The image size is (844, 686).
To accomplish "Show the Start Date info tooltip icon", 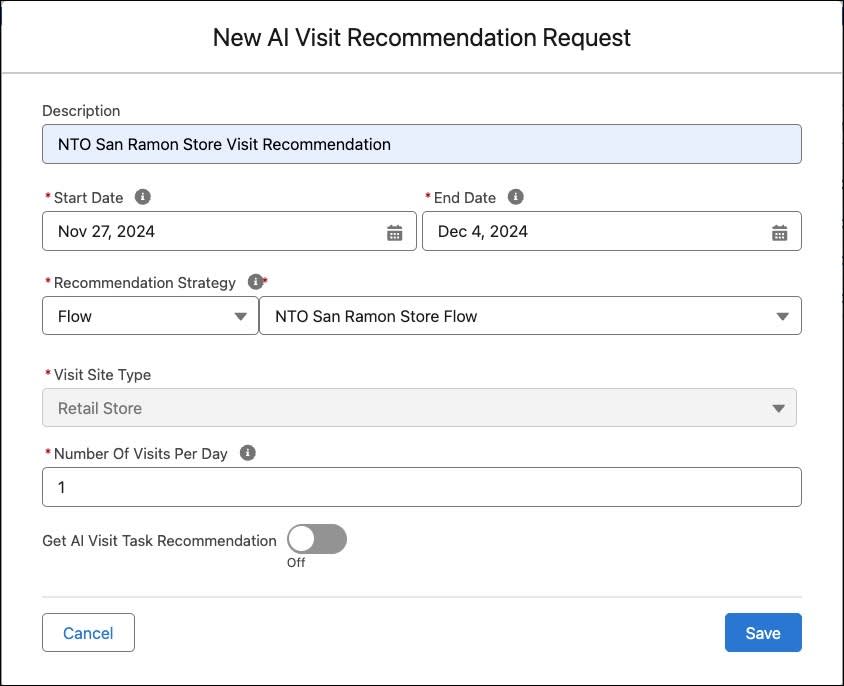I will coord(142,197).
